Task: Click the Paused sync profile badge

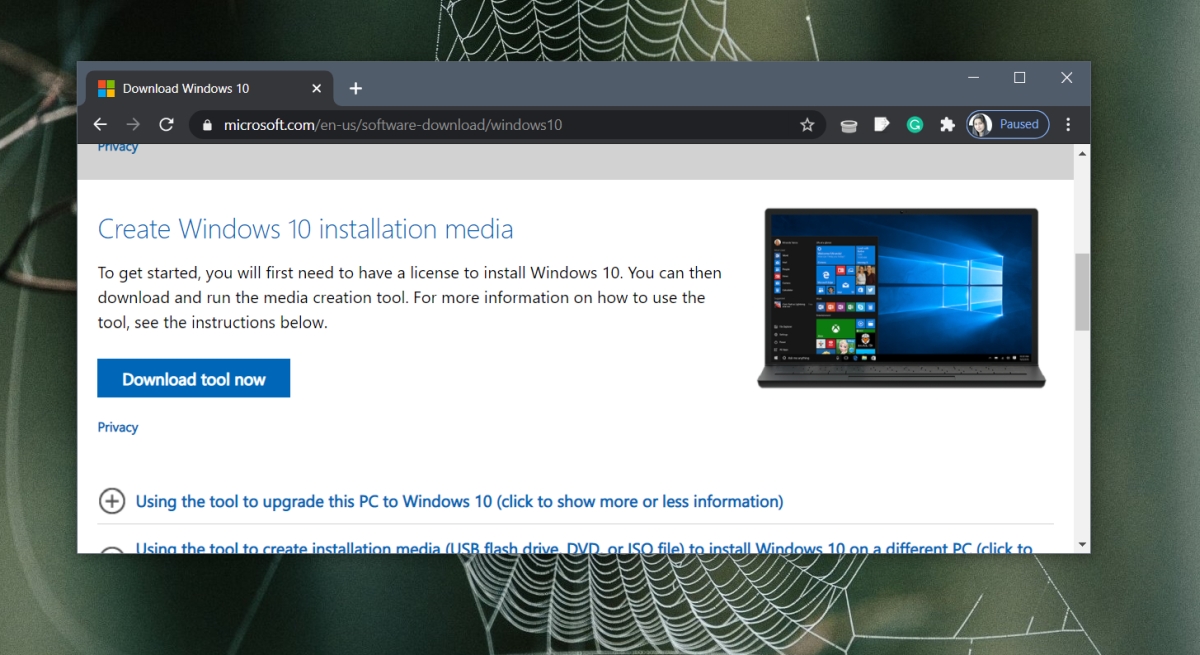Action: (x=1007, y=124)
